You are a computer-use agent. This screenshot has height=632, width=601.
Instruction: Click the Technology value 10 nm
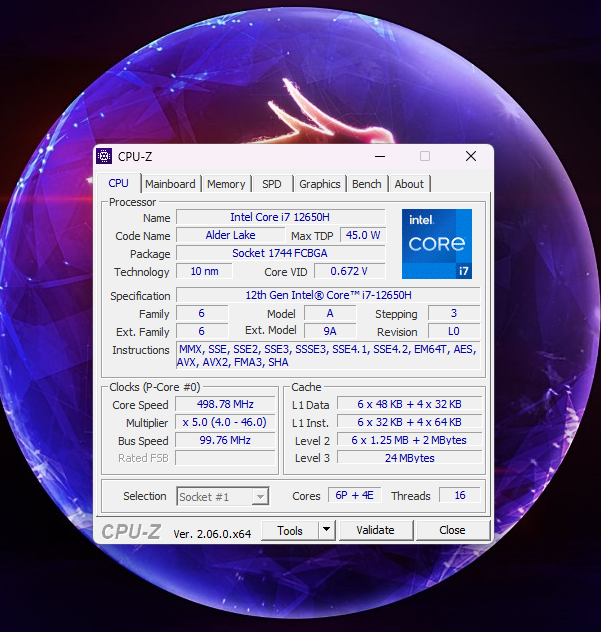204,271
